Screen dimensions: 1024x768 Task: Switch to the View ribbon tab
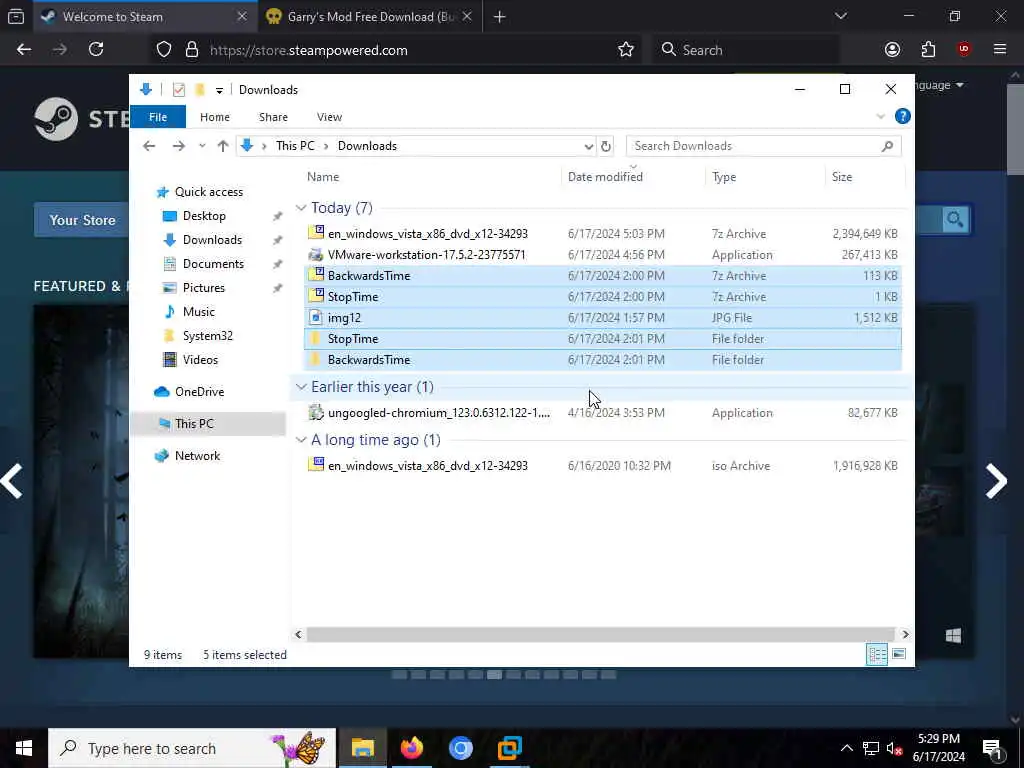tap(329, 117)
